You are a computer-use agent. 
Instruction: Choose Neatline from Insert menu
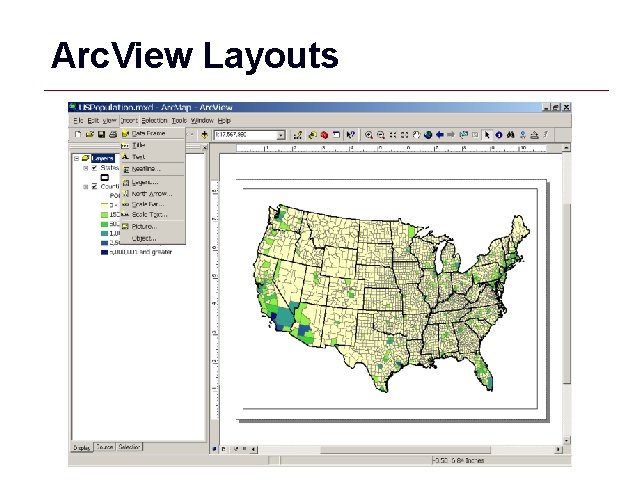point(153,169)
